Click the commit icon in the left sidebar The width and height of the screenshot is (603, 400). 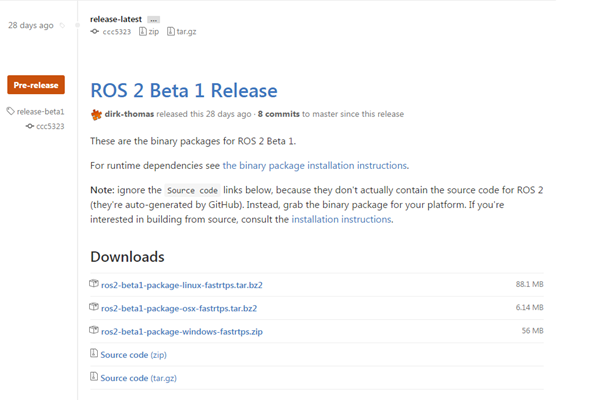click(30, 126)
